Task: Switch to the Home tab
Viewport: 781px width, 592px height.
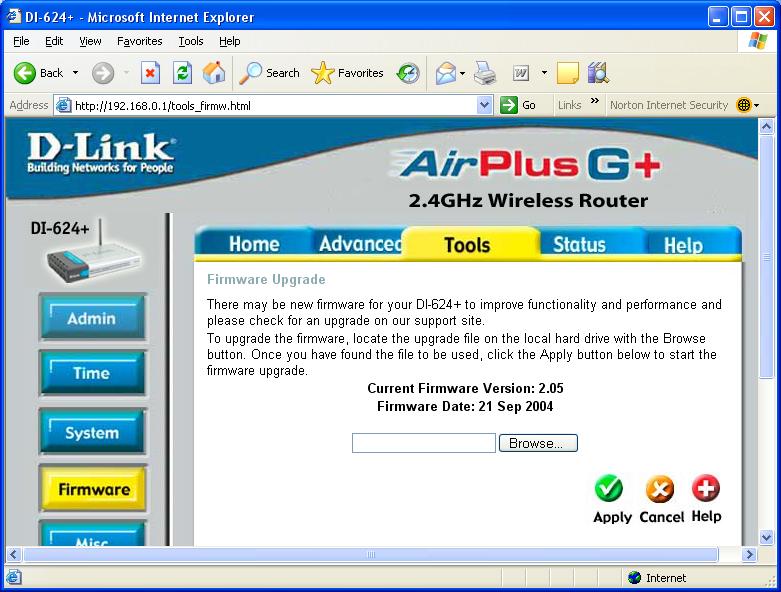Action: pos(254,244)
